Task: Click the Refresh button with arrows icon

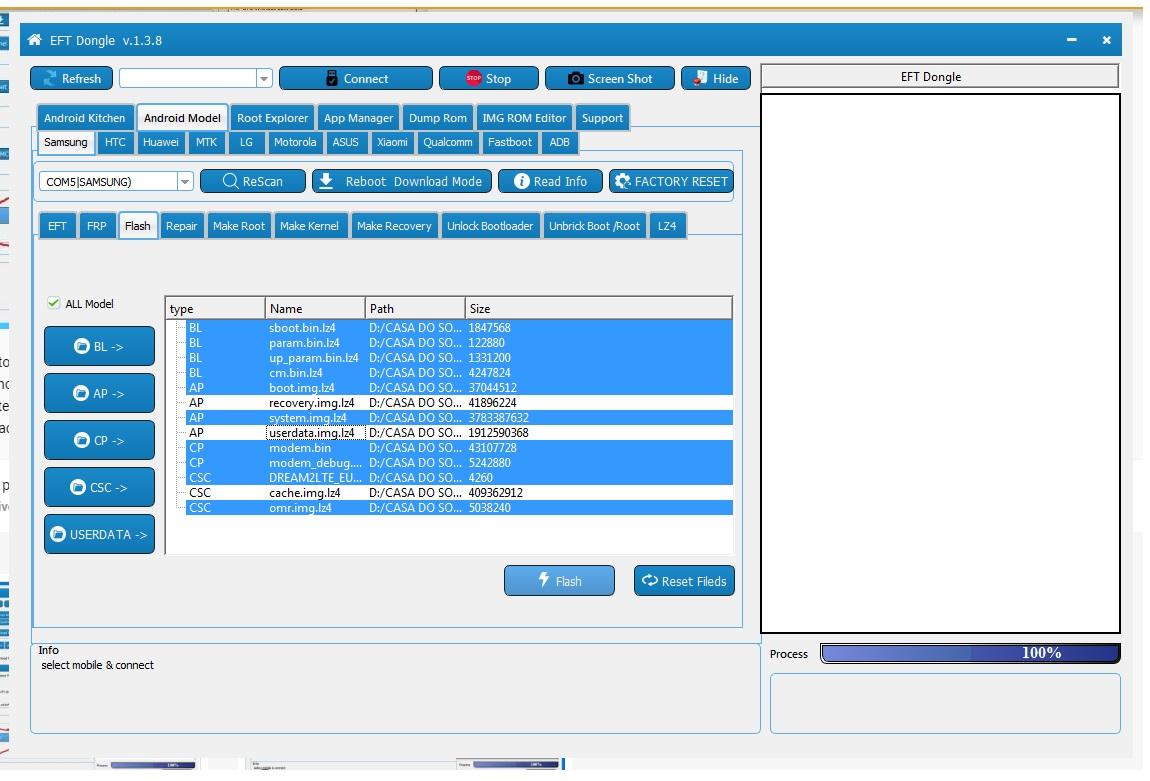Action: [71, 78]
